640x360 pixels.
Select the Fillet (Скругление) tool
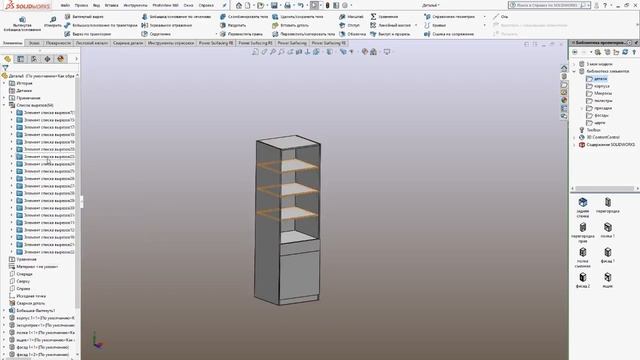tap(156, 34)
